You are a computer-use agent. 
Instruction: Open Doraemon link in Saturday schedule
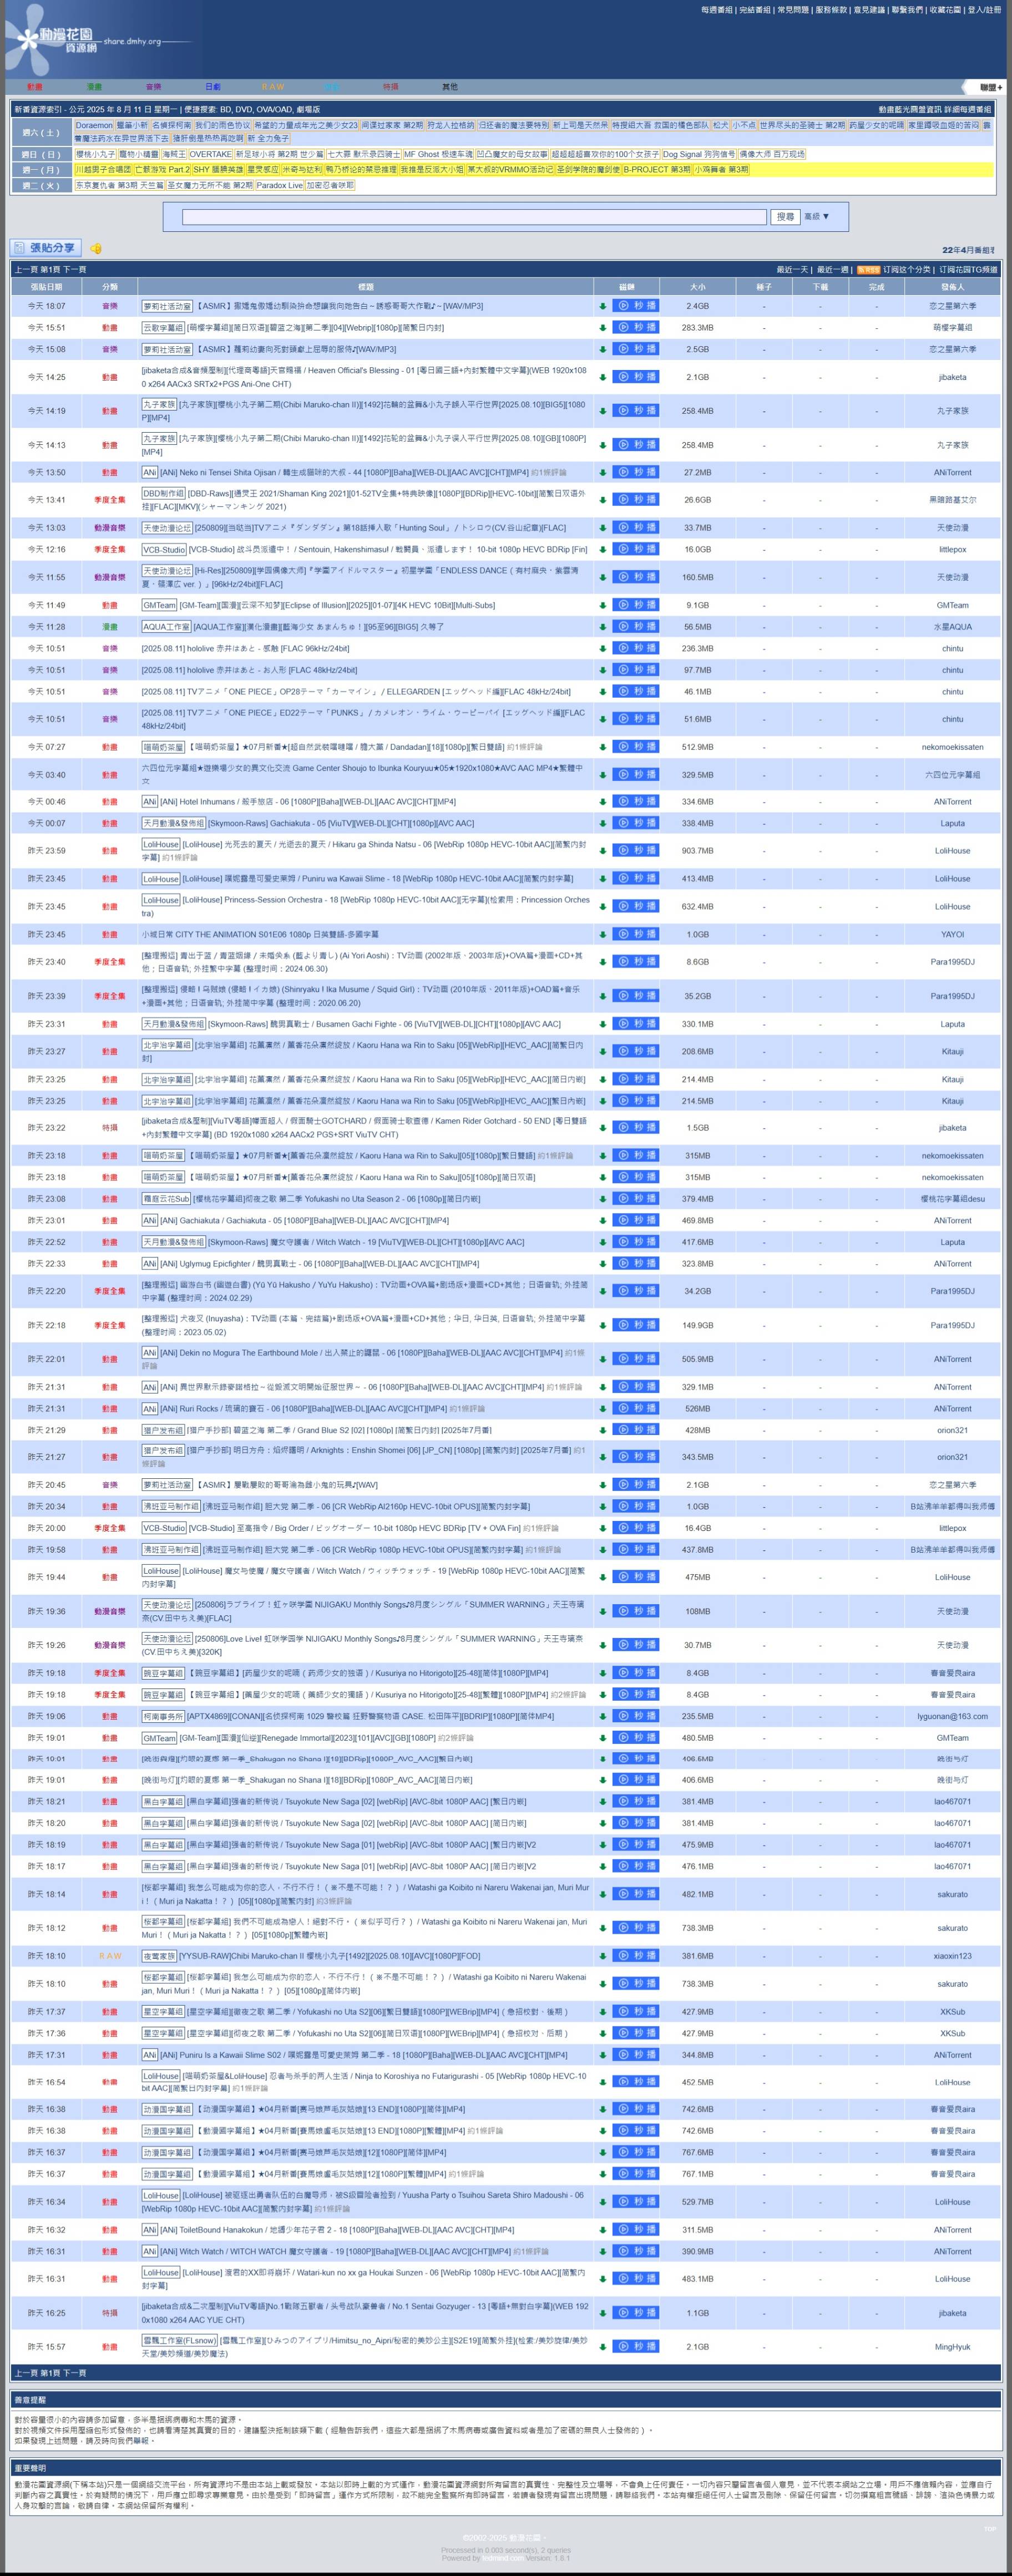pyautogui.click(x=94, y=126)
